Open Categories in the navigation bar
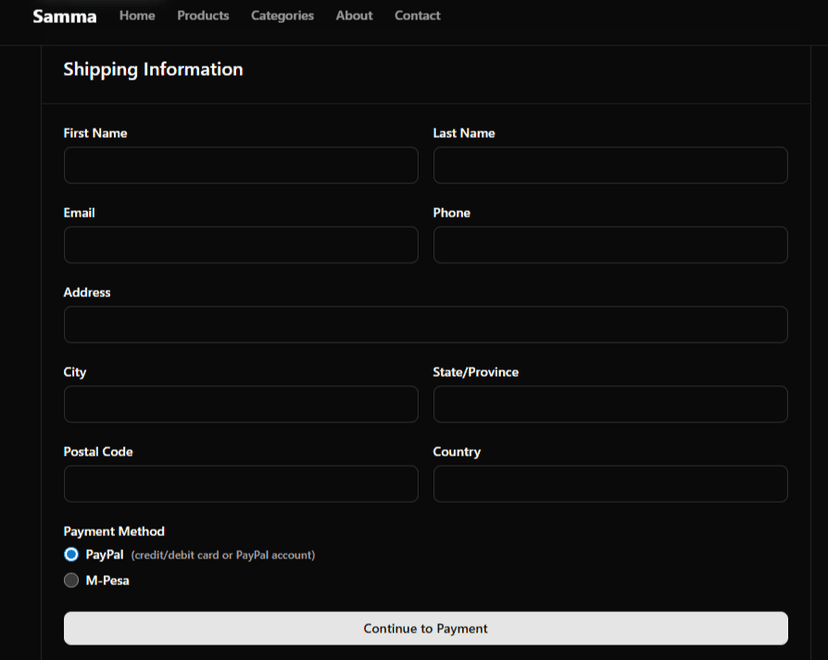The height and width of the screenshot is (660, 828). (x=282, y=16)
